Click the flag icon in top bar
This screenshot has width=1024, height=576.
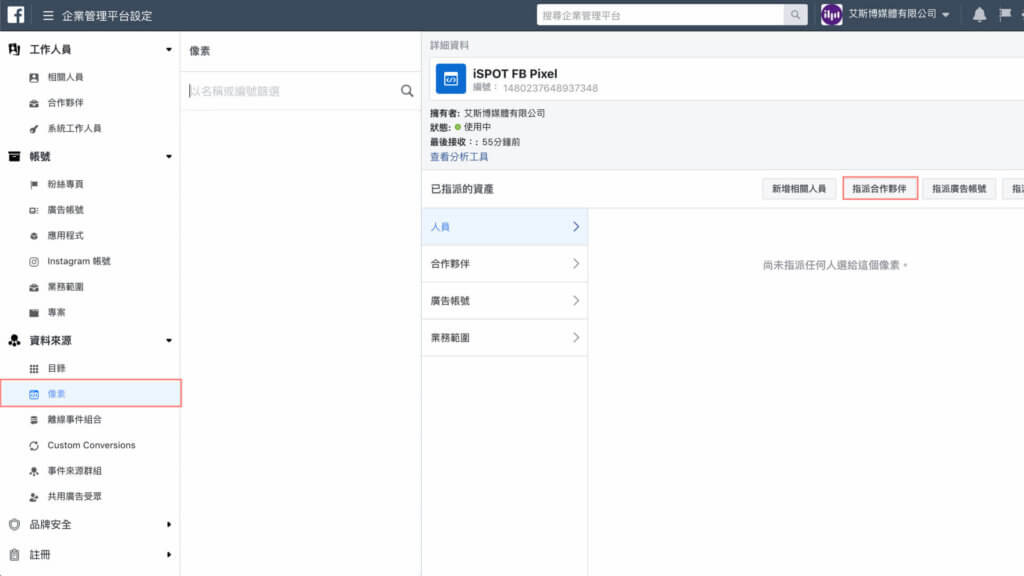point(1005,14)
